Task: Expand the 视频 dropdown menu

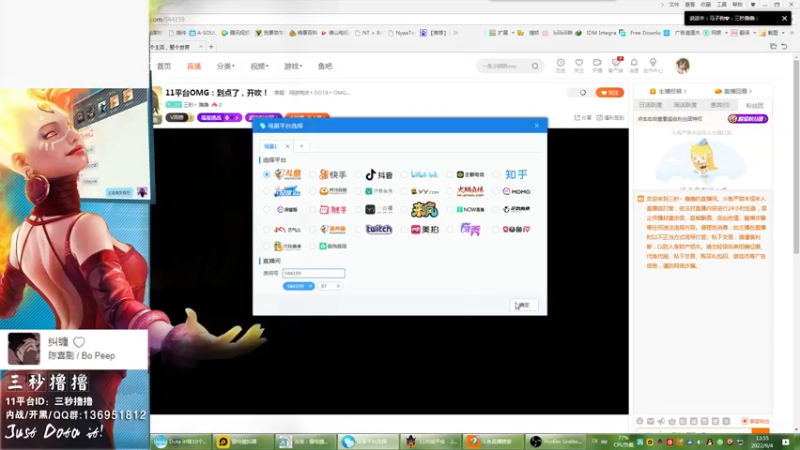Action: (x=259, y=66)
